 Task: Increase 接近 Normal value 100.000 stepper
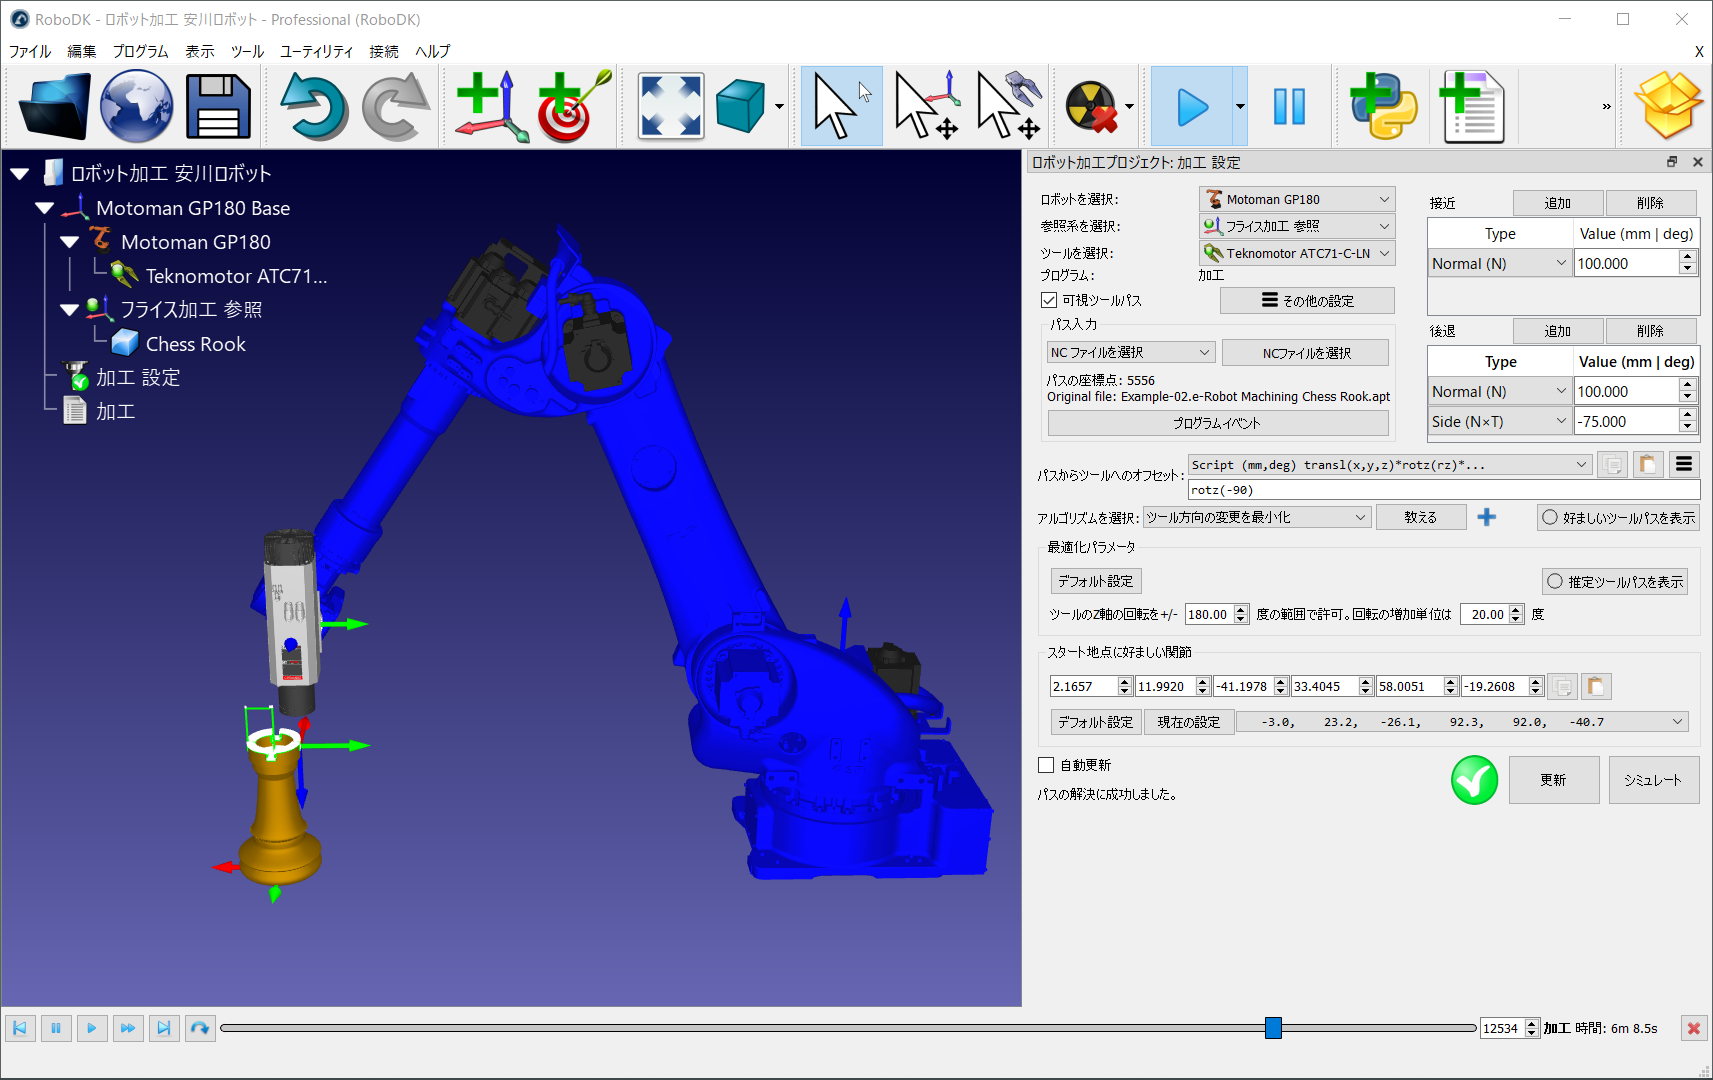tap(1688, 257)
